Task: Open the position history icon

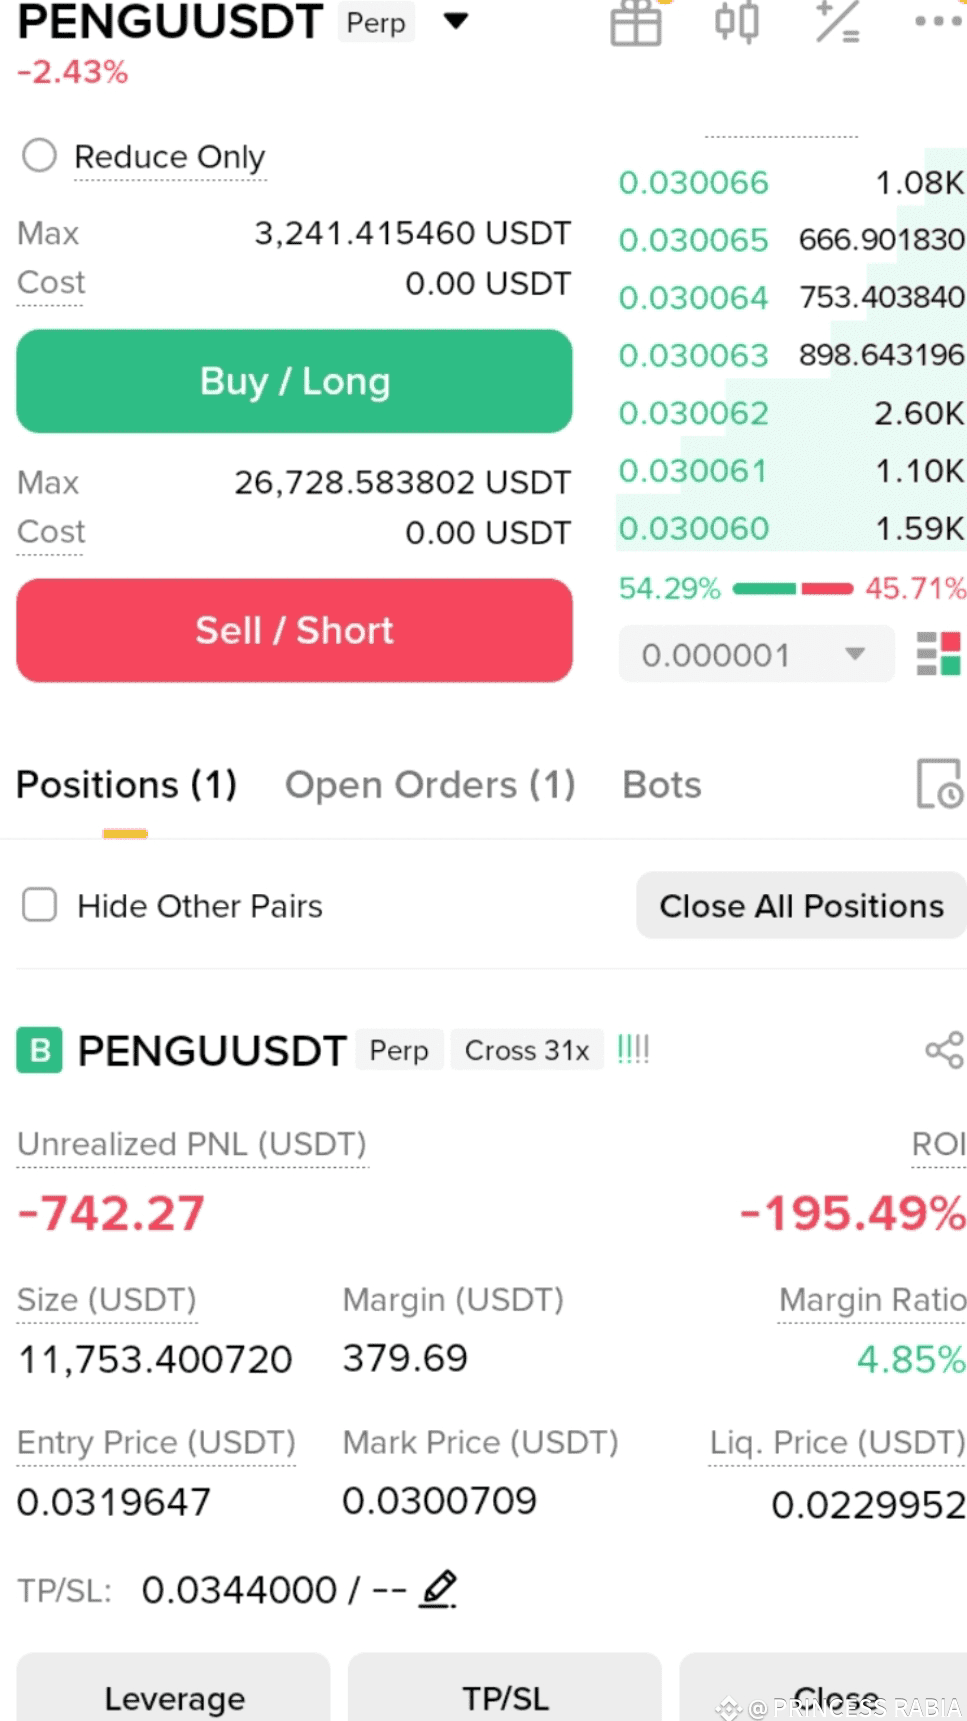Action: click(x=940, y=783)
